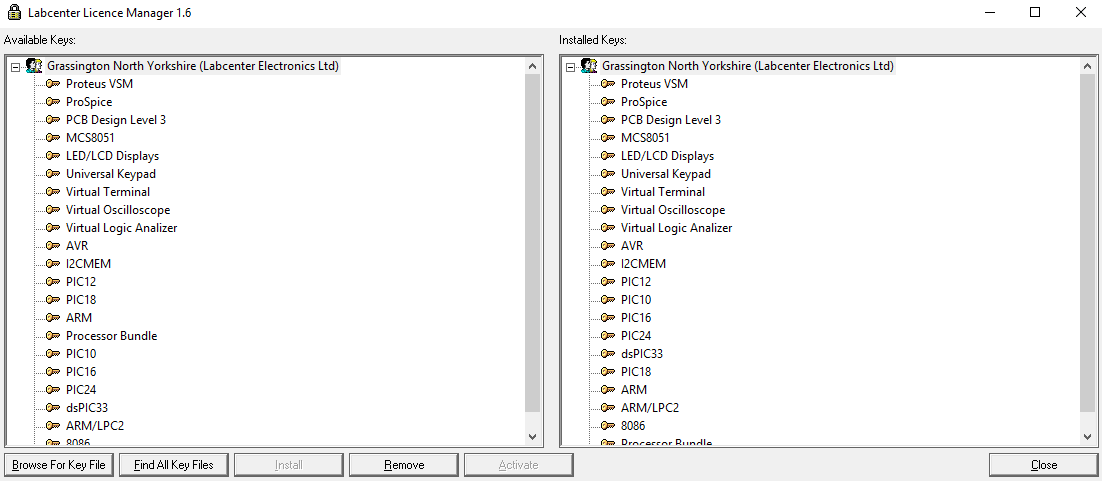Image resolution: width=1102 pixels, height=481 pixels.
Task: Click key icon of Virtual Terminal in Installed Keys
Action: click(609, 191)
